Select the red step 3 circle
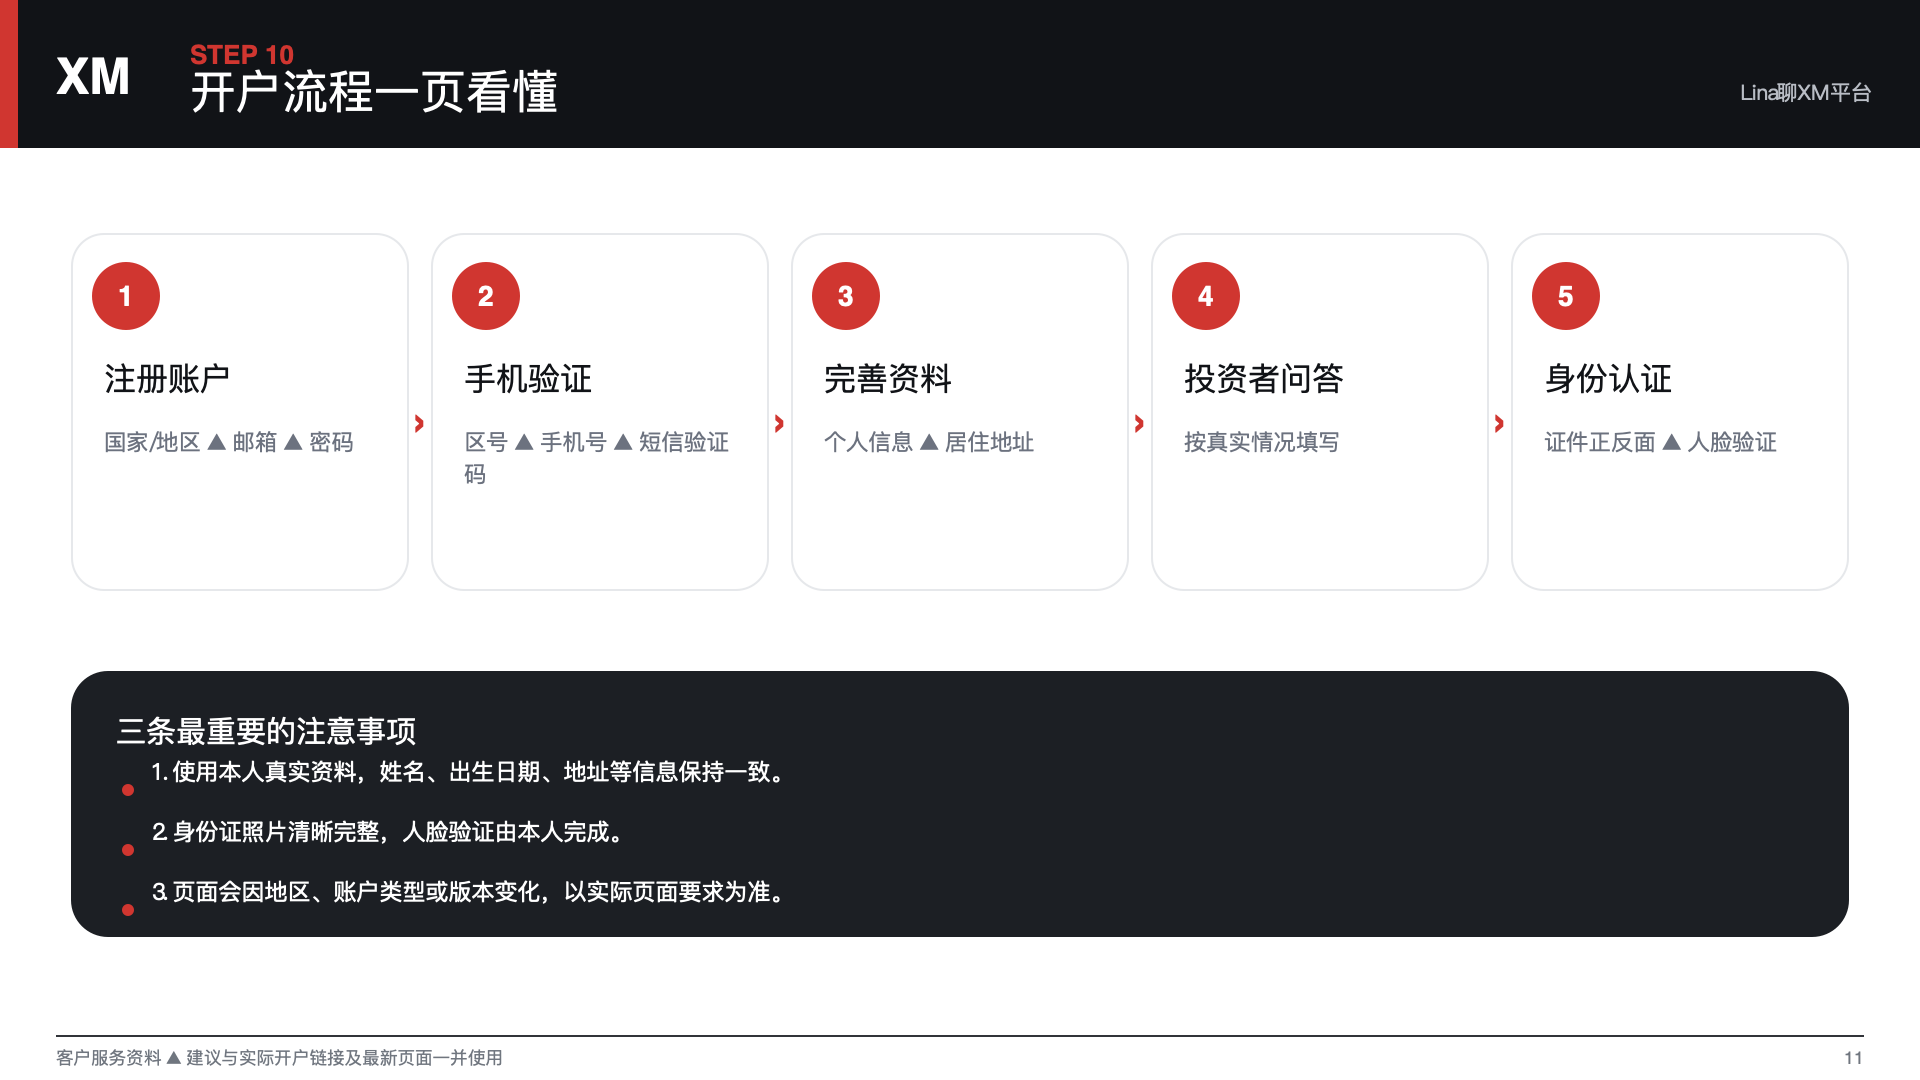 846,296
